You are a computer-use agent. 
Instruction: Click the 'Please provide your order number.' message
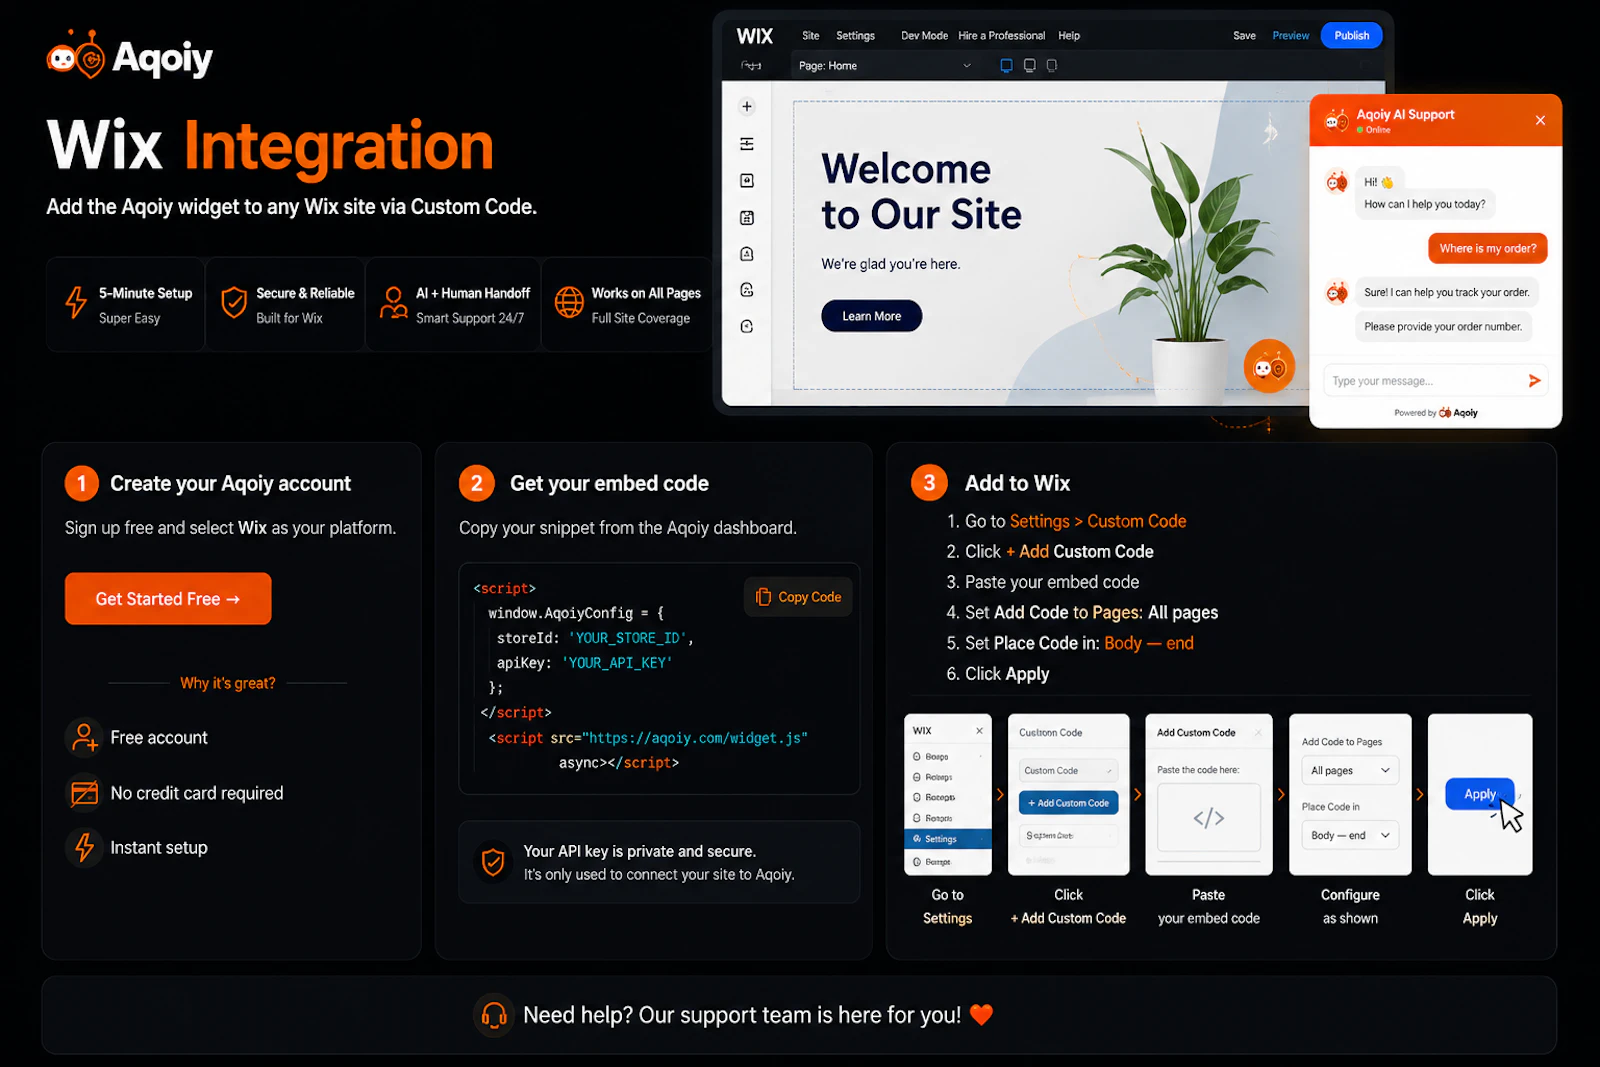(x=1443, y=327)
